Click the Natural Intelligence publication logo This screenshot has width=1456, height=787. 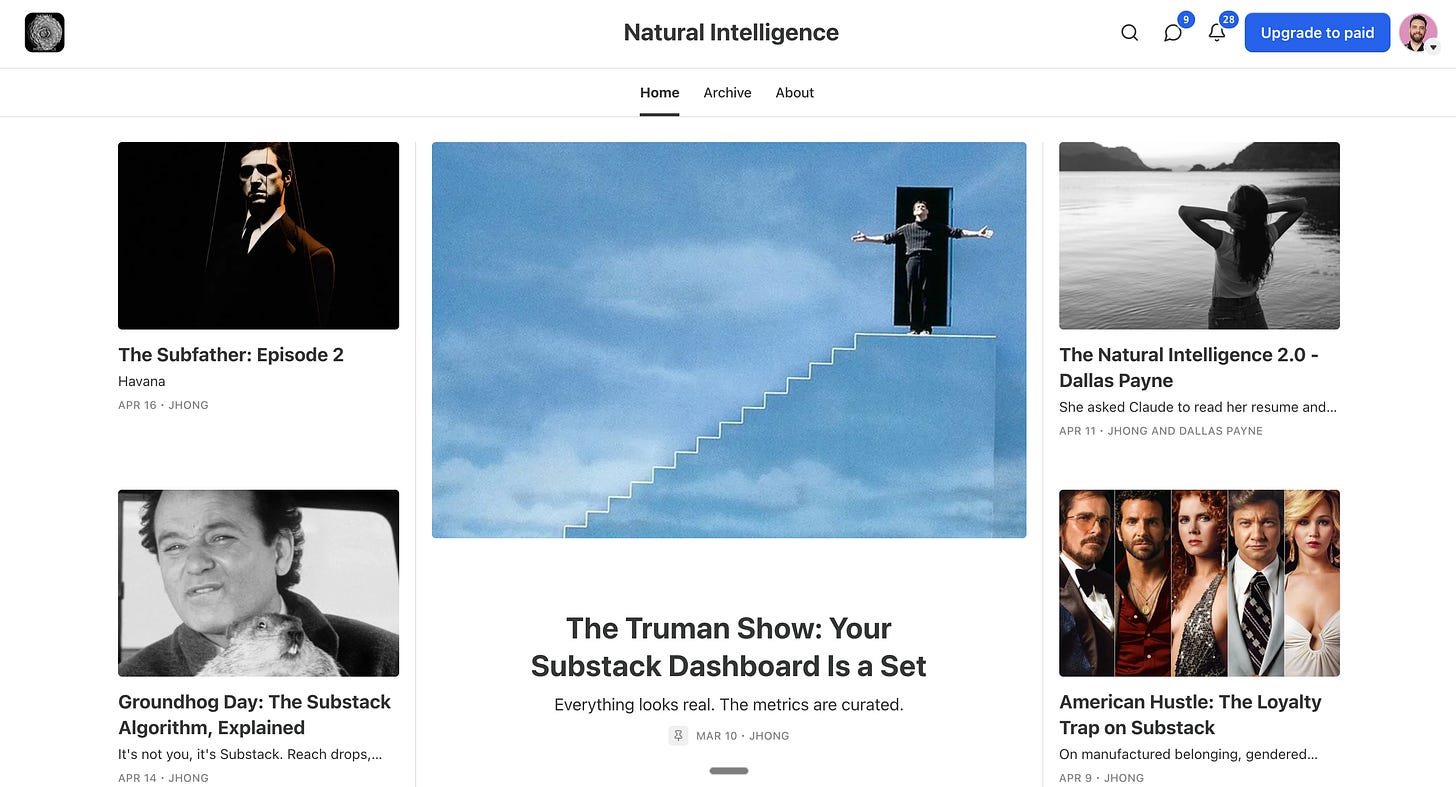pyautogui.click(x=45, y=33)
